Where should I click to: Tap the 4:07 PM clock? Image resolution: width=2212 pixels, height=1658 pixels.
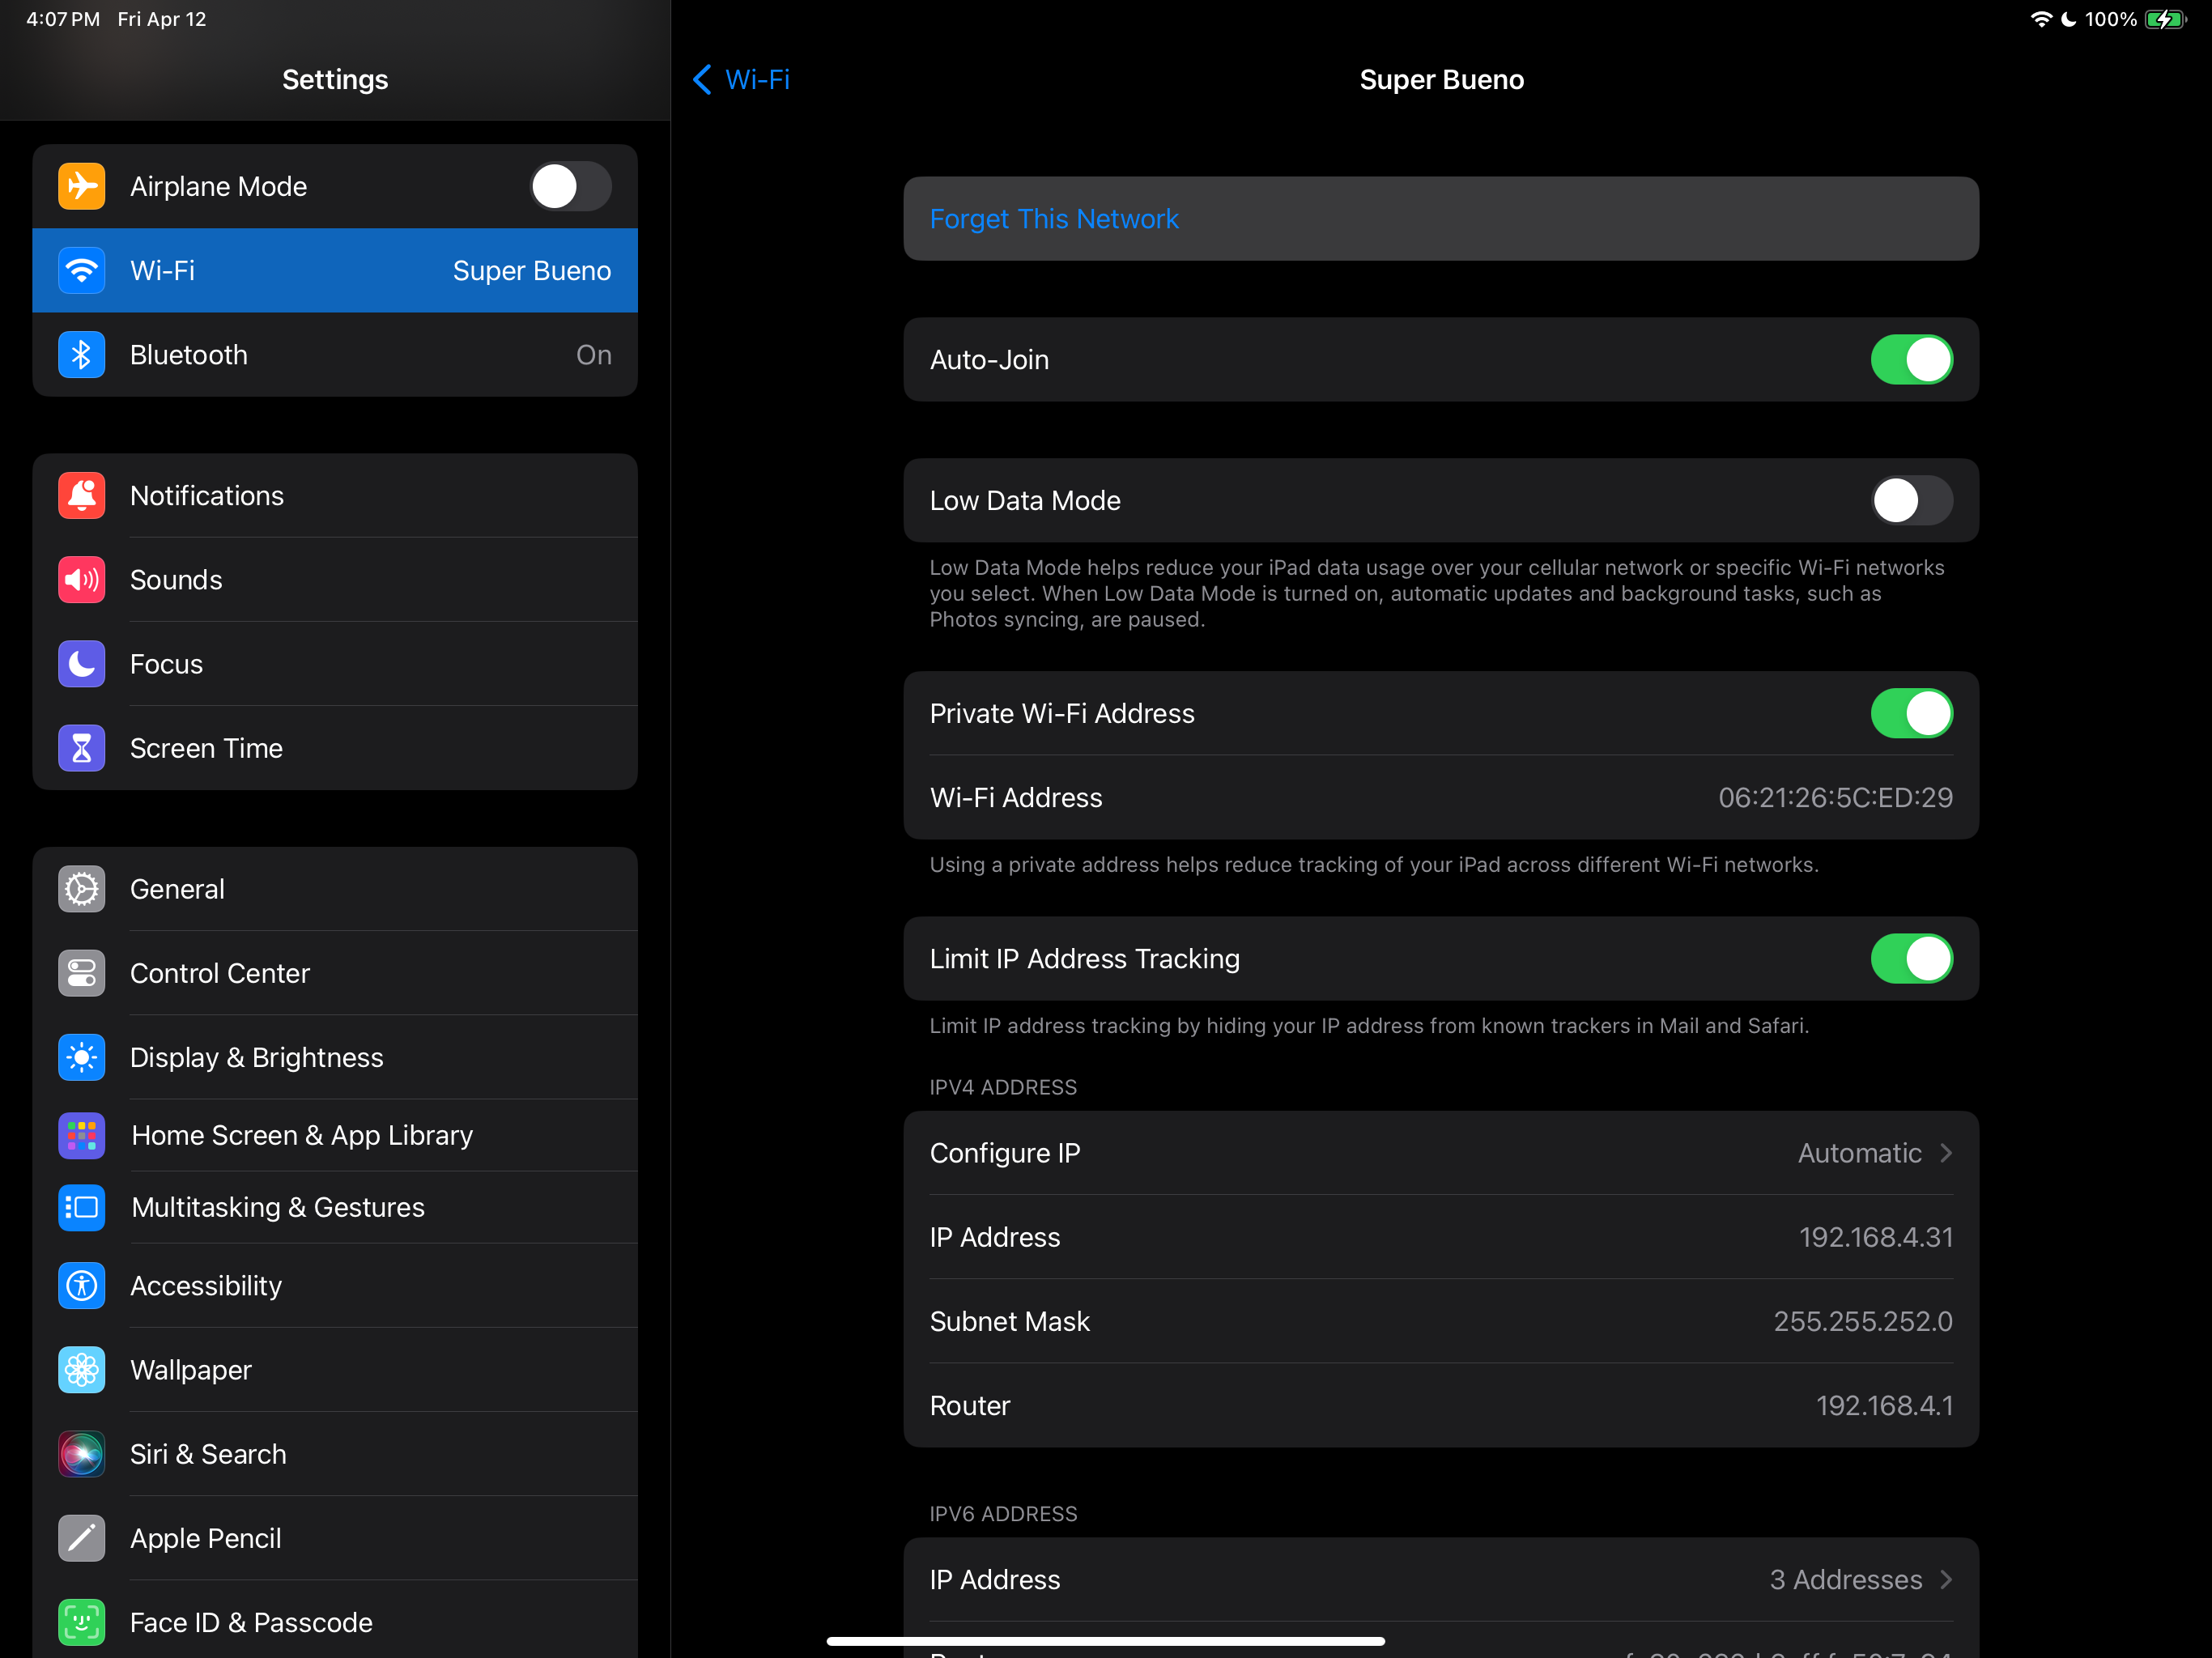[63, 19]
